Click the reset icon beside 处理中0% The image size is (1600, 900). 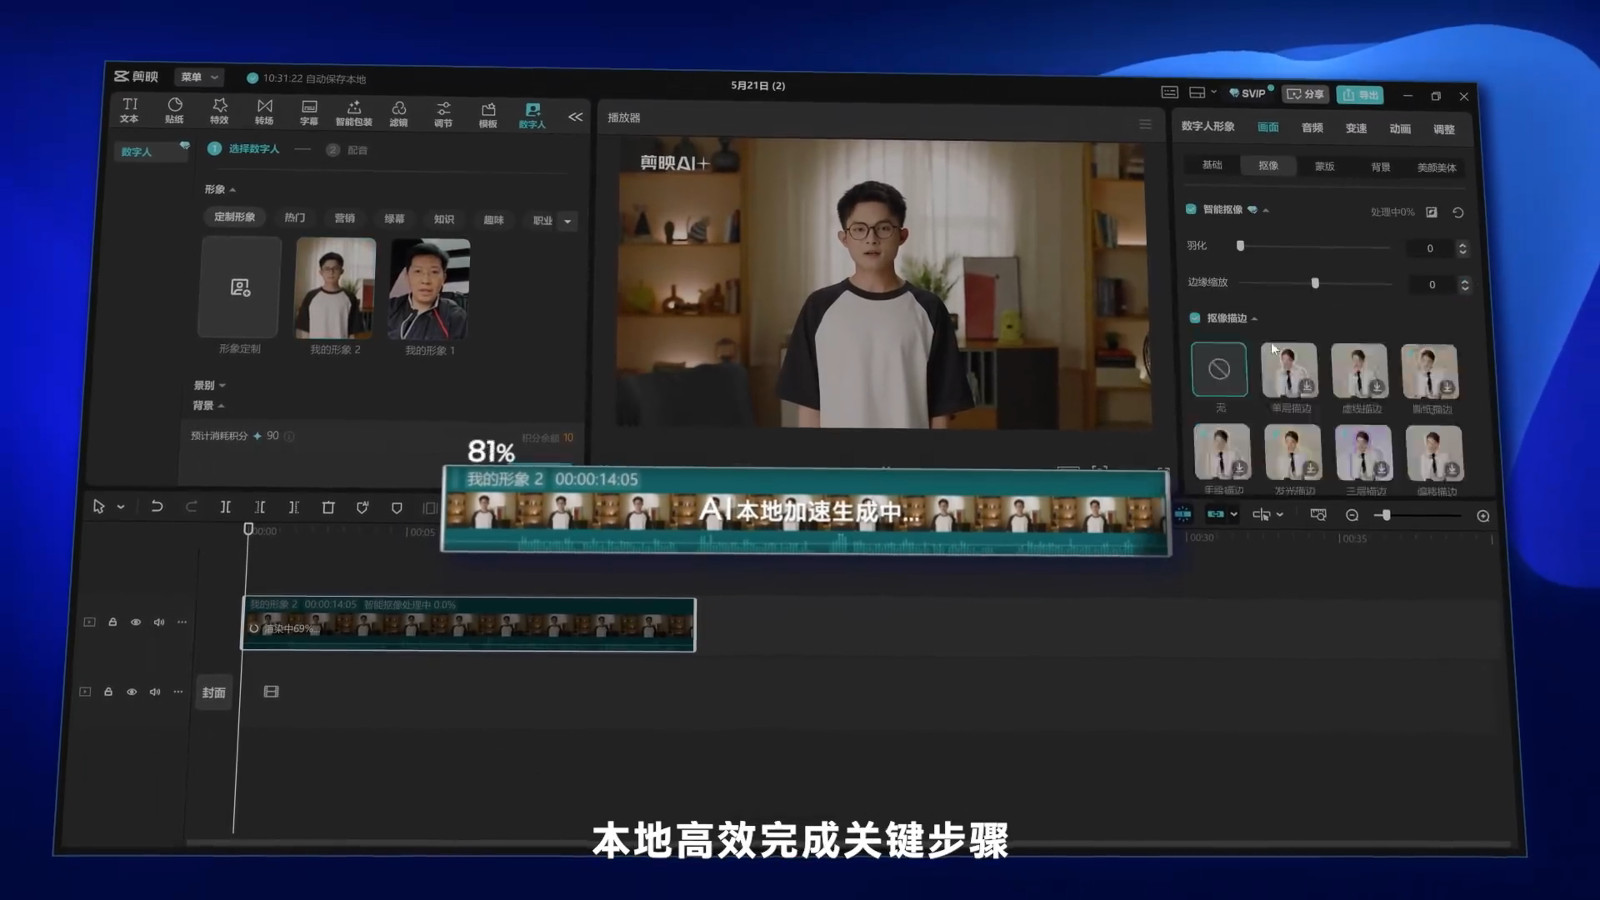click(x=1458, y=212)
